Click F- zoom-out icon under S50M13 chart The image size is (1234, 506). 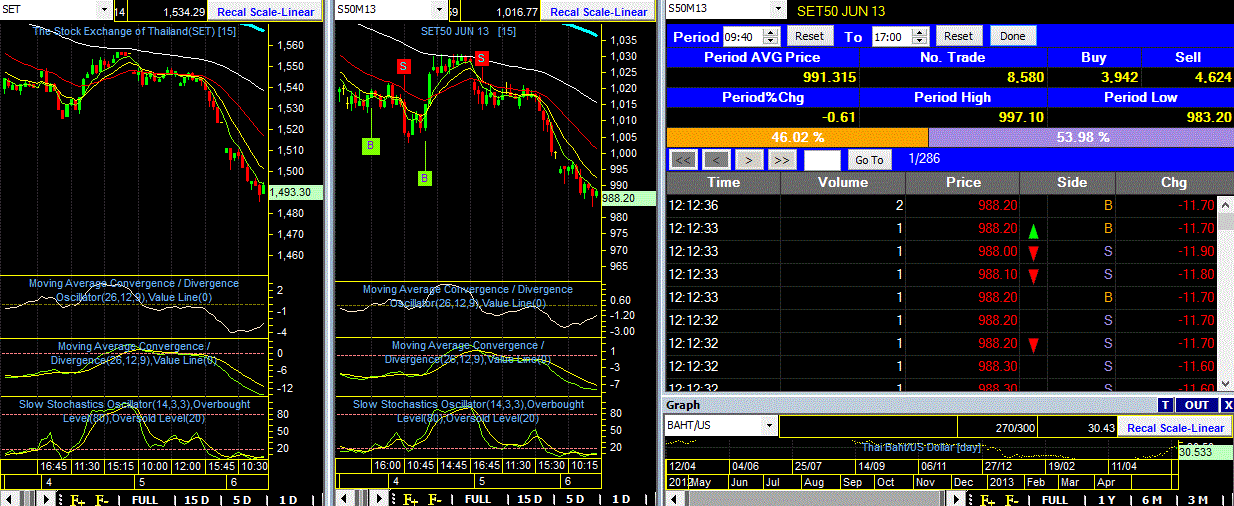tap(434, 499)
